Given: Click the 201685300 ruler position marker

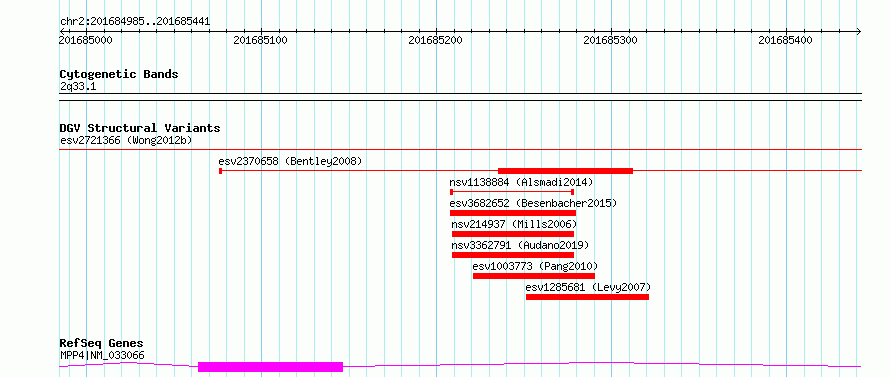Looking at the screenshot, I should [x=611, y=40].
